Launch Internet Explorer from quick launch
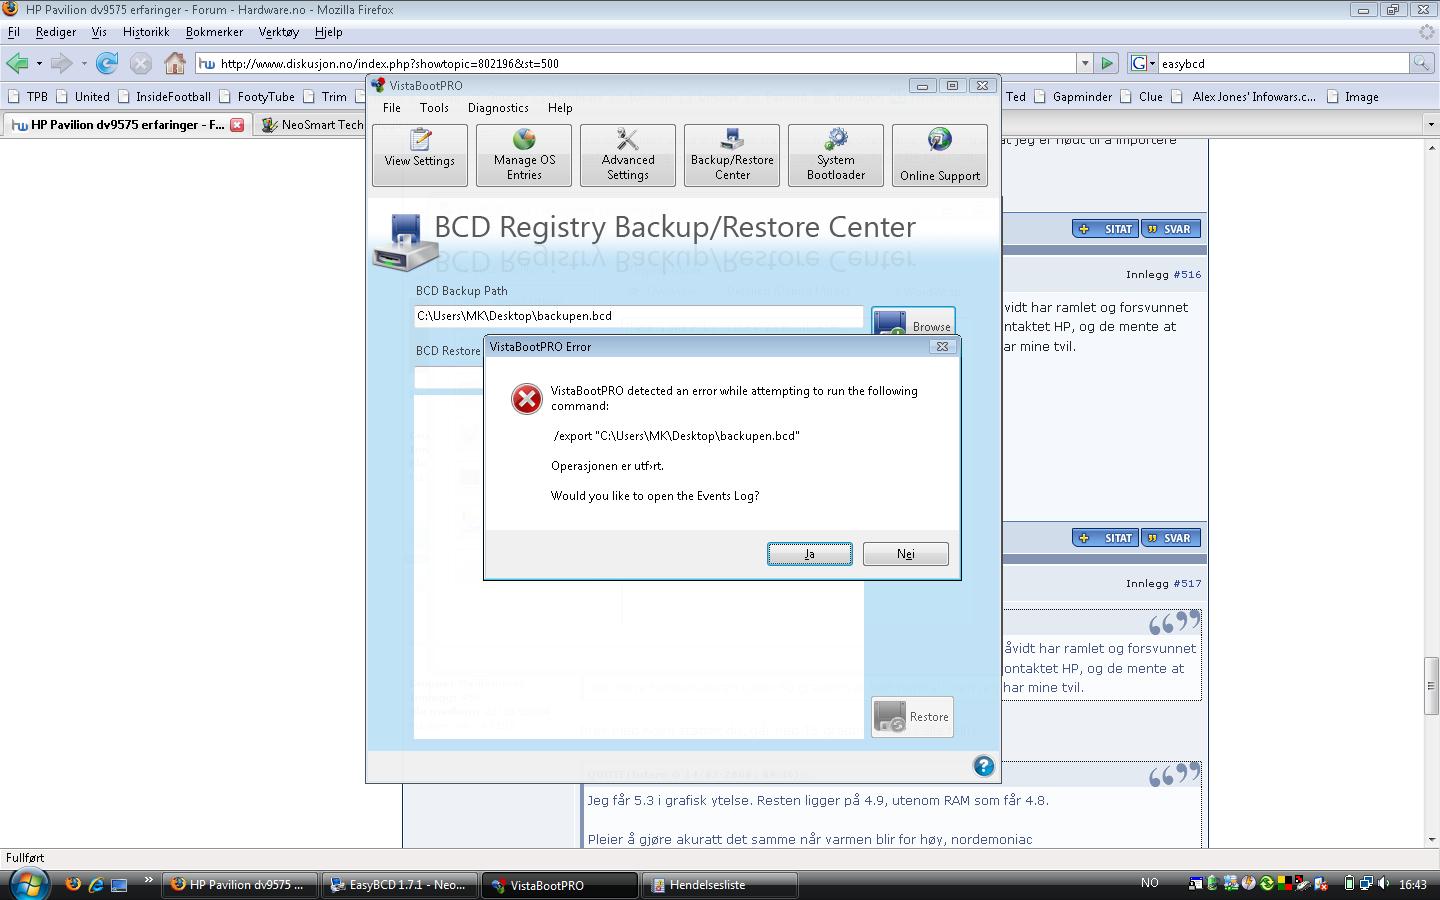 [x=96, y=884]
